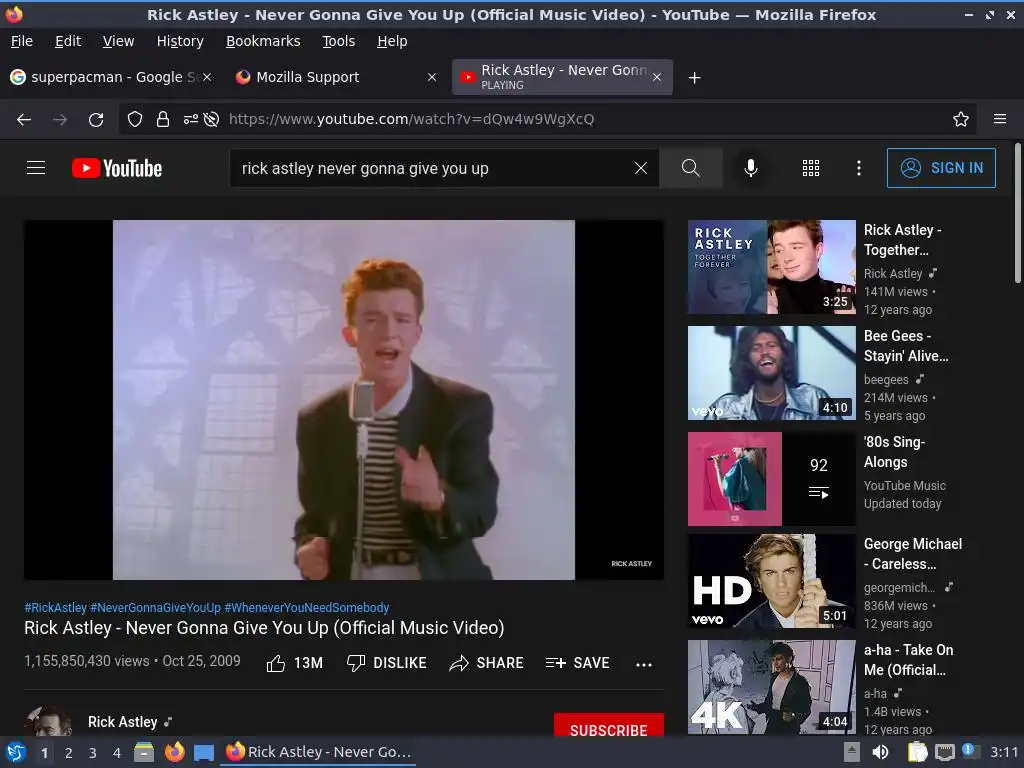Click the SIGN IN button
Screen dimensions: 1024x768
point(941,168)
